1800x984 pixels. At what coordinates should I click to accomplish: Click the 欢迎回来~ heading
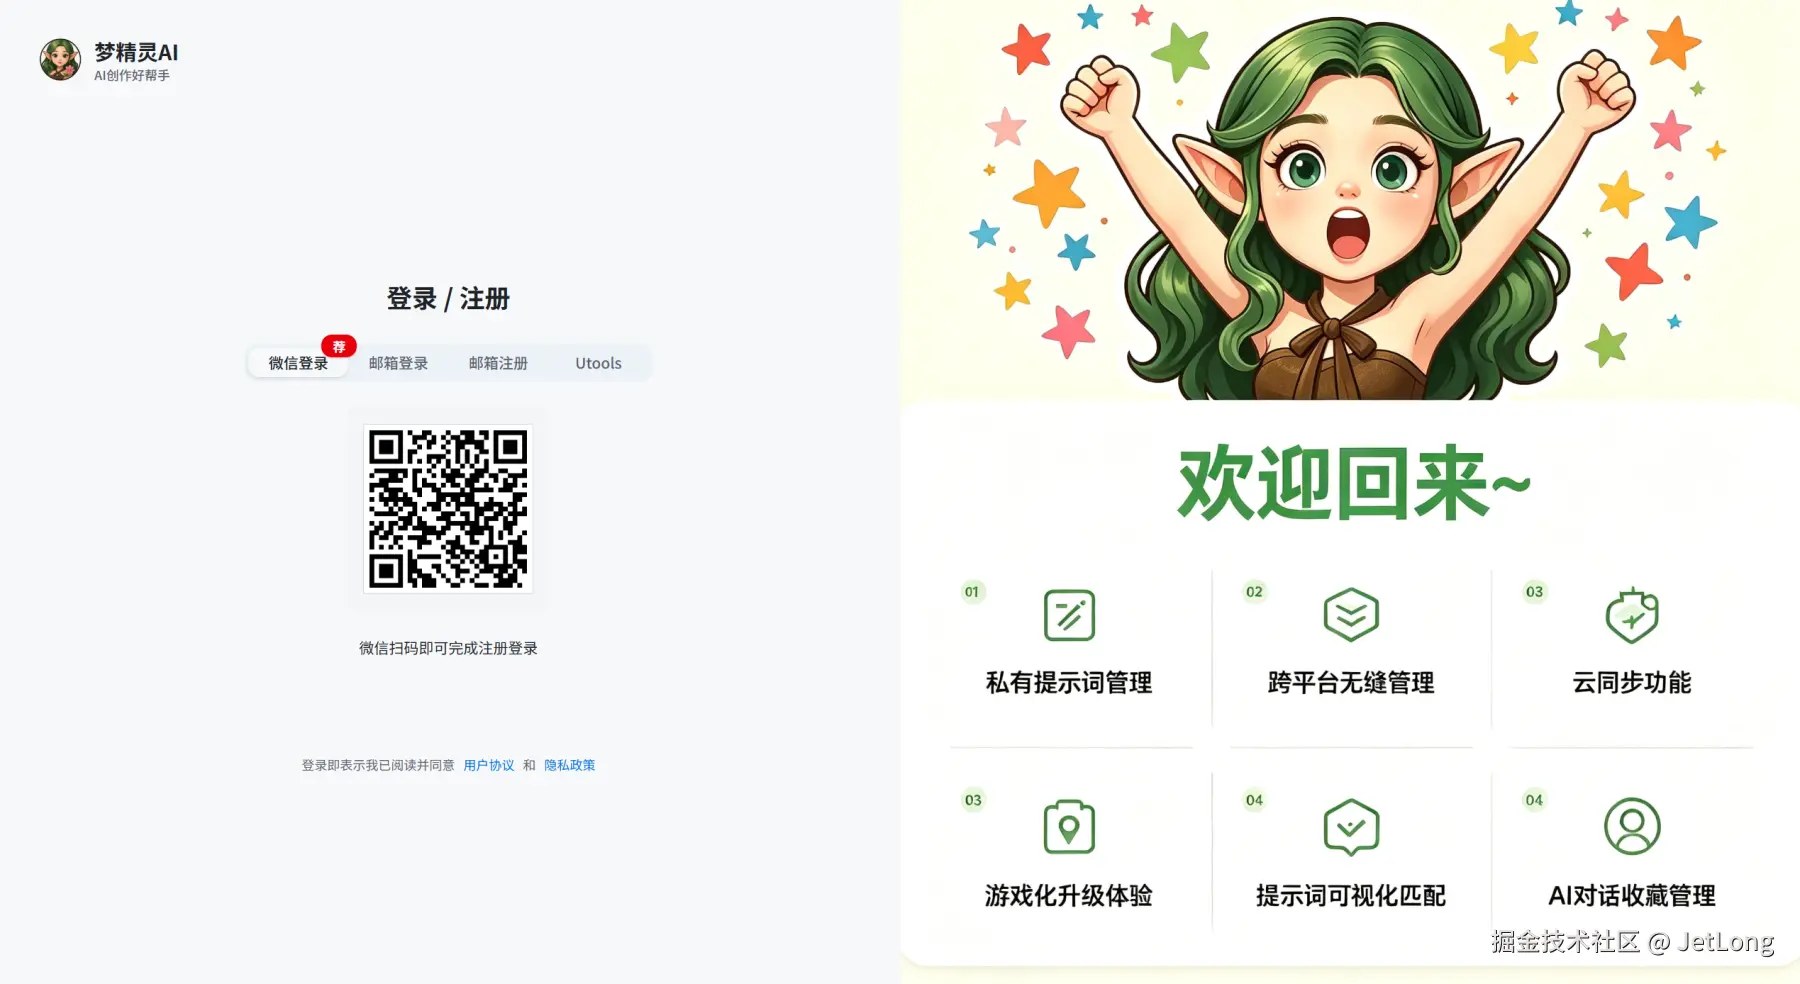tap(1354, 484)
